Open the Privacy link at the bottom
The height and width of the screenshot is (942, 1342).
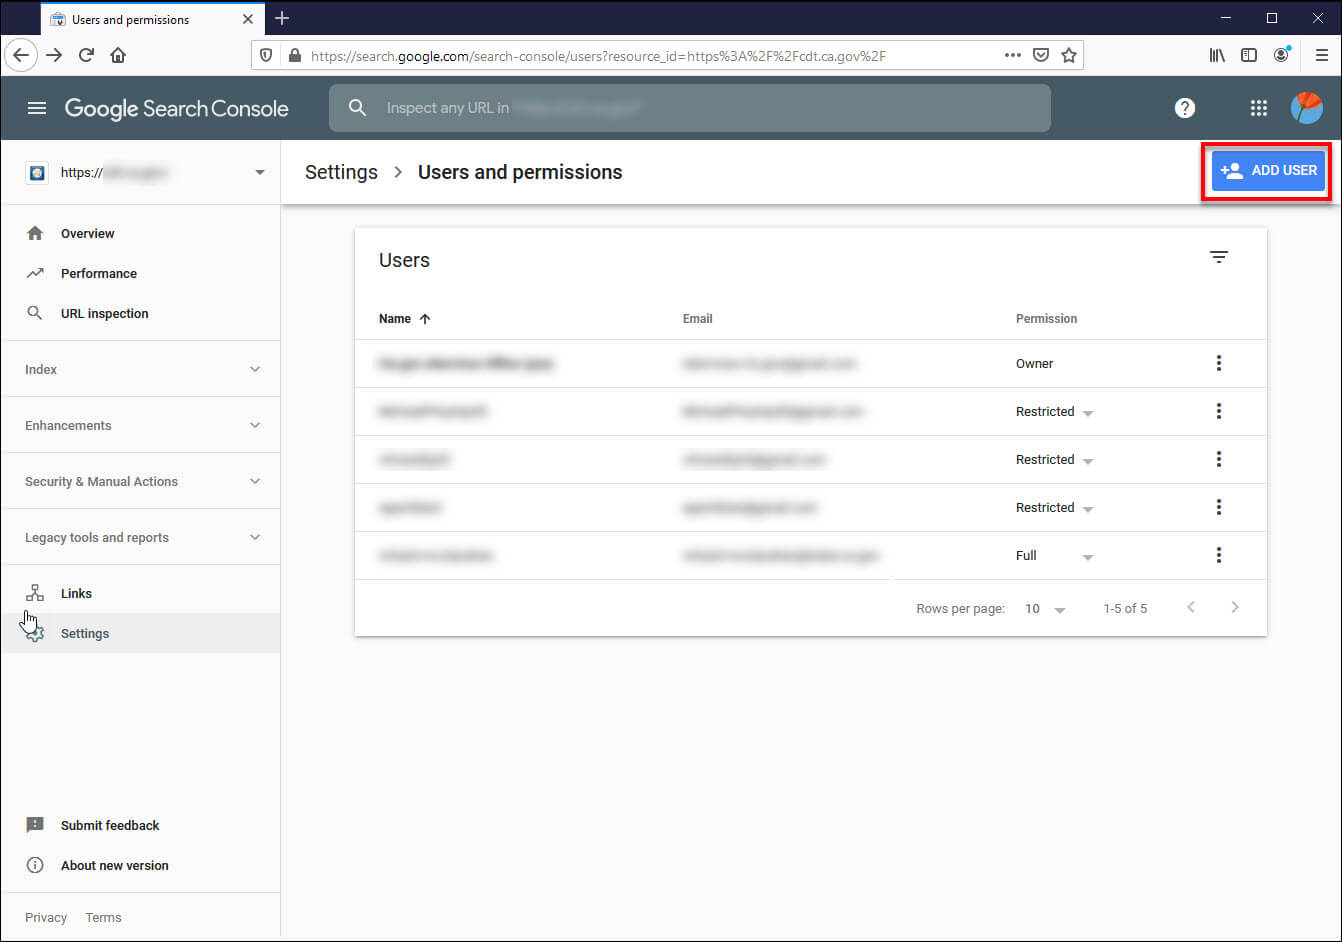pos(46,917)
